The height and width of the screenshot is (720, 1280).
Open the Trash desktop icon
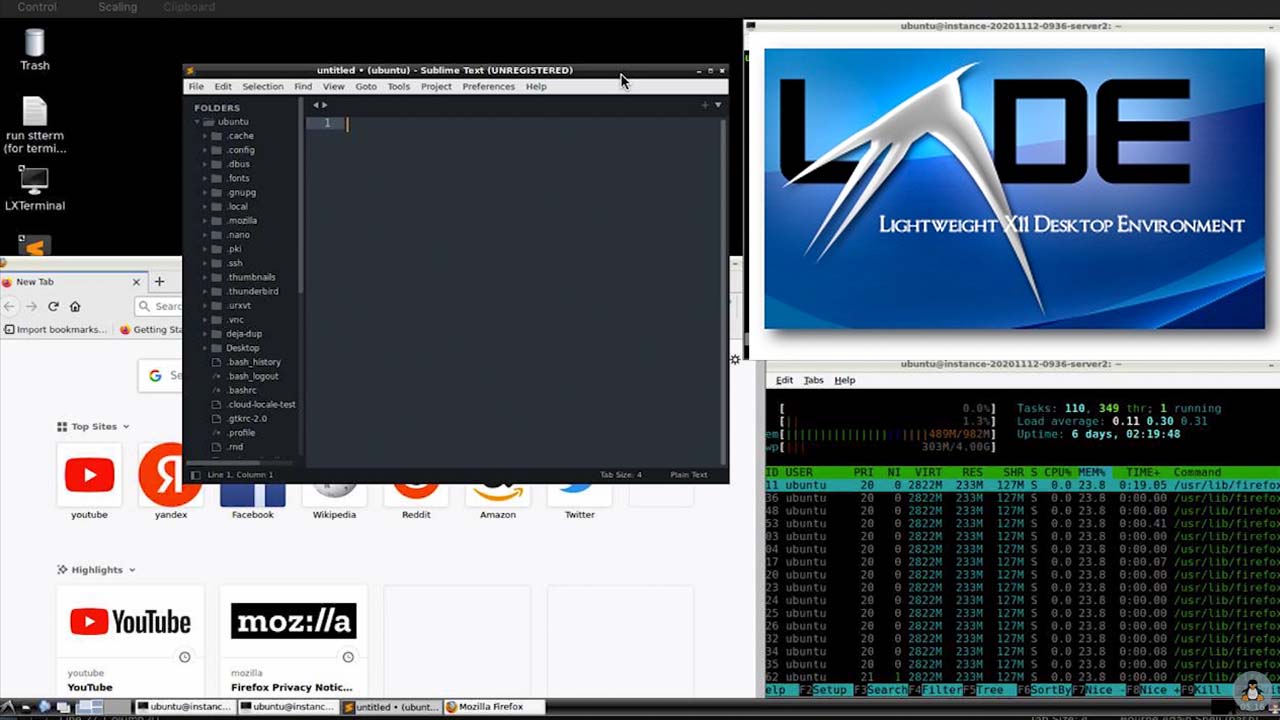click(x=35, y=48)
